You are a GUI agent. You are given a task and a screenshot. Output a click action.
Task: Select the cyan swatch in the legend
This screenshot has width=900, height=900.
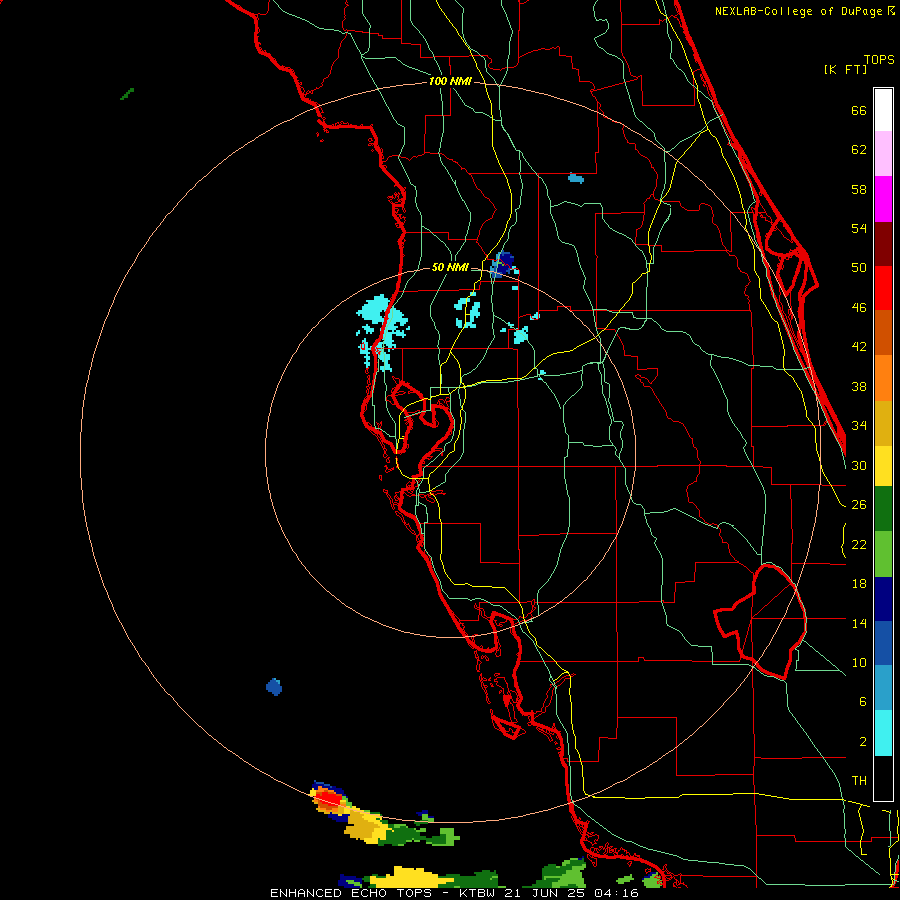coord(883,733)
